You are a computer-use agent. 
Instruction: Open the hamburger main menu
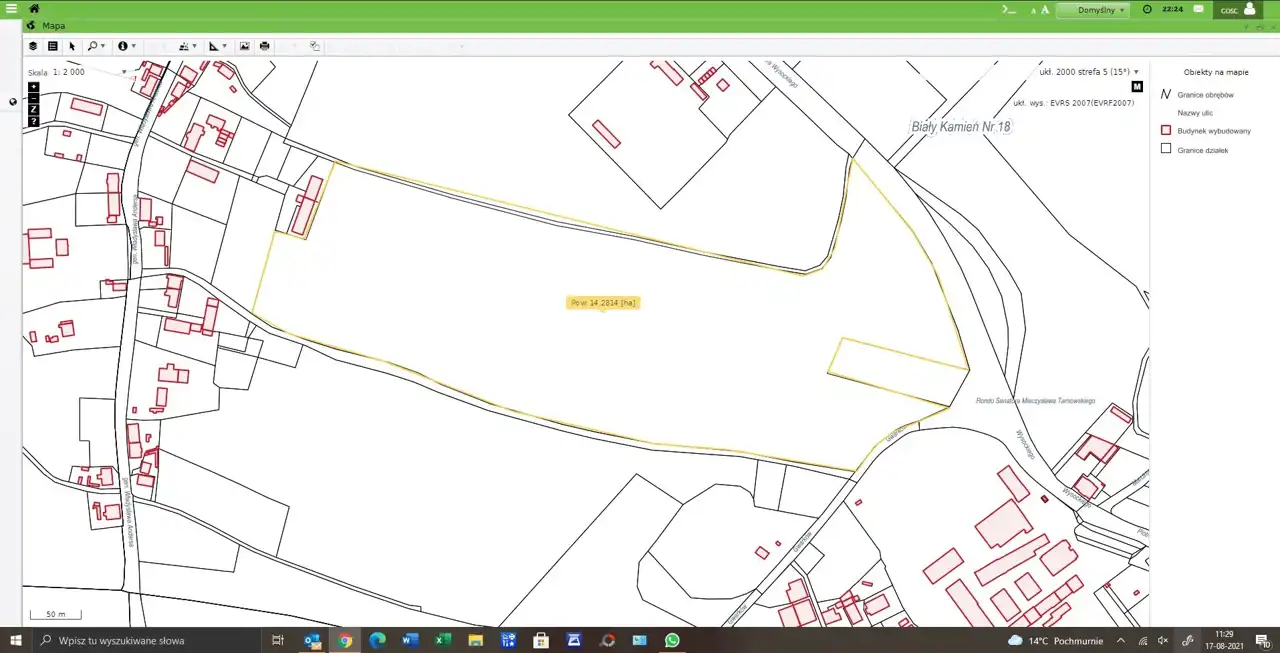11,9
